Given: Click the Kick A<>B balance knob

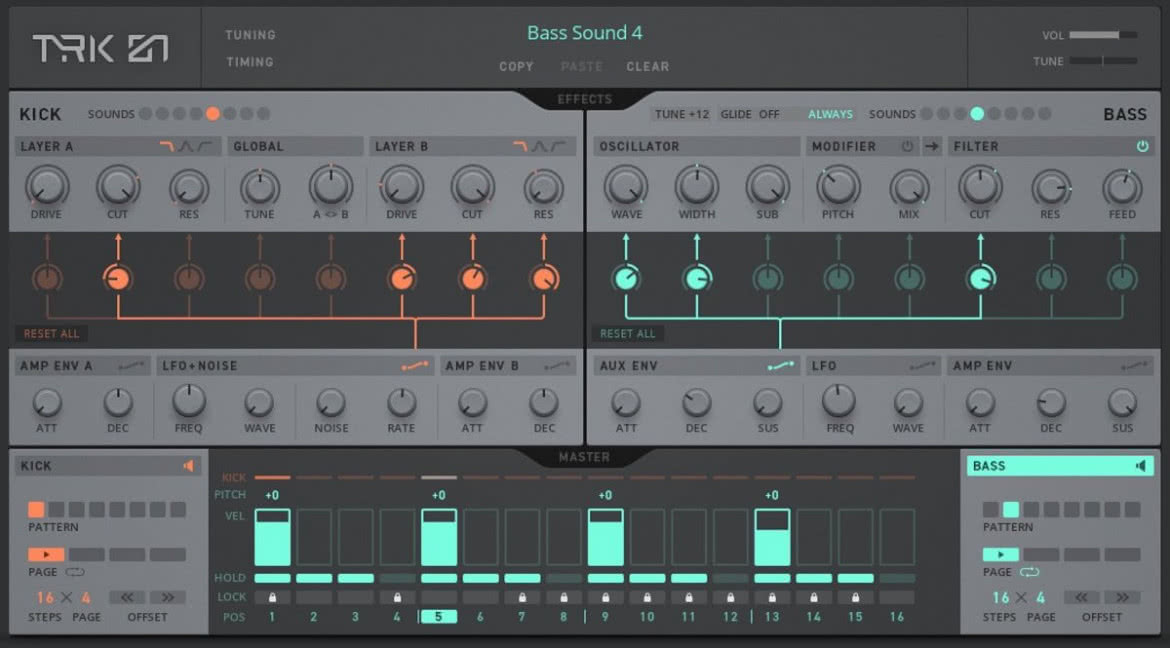Looking at the screenshot, I should click(331, 187).
